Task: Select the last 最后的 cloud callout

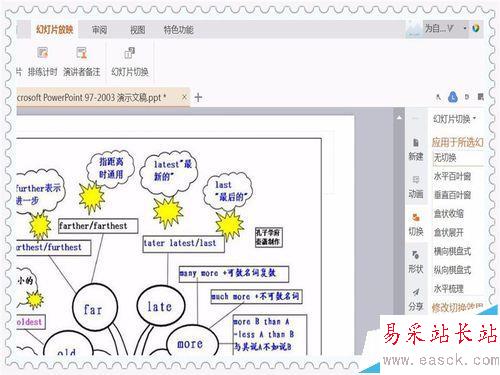Action: [x=228, y=191]
